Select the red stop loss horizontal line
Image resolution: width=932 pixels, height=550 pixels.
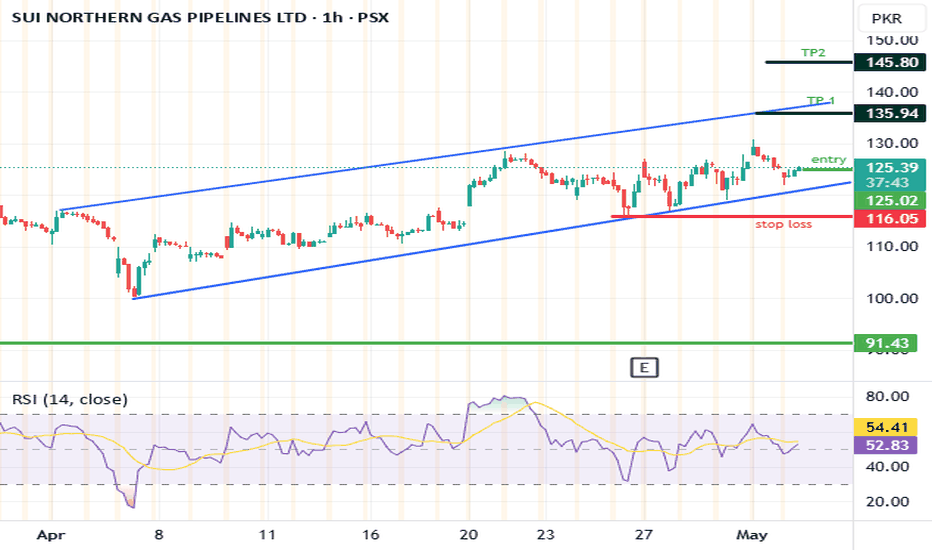(732, 216)
